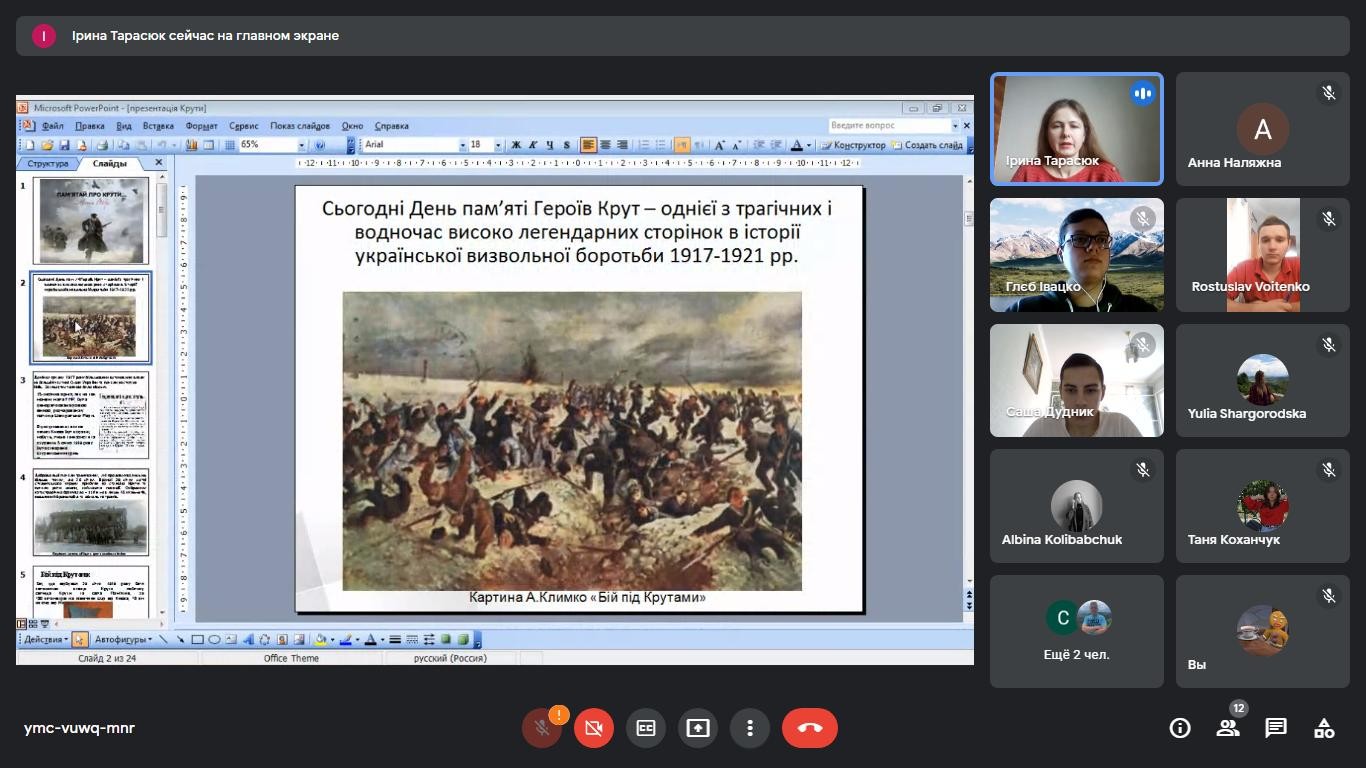Click the Конструктор button
Image resolution: width=1366 pixels, height=768 pixels.
(x=853, y=145)
